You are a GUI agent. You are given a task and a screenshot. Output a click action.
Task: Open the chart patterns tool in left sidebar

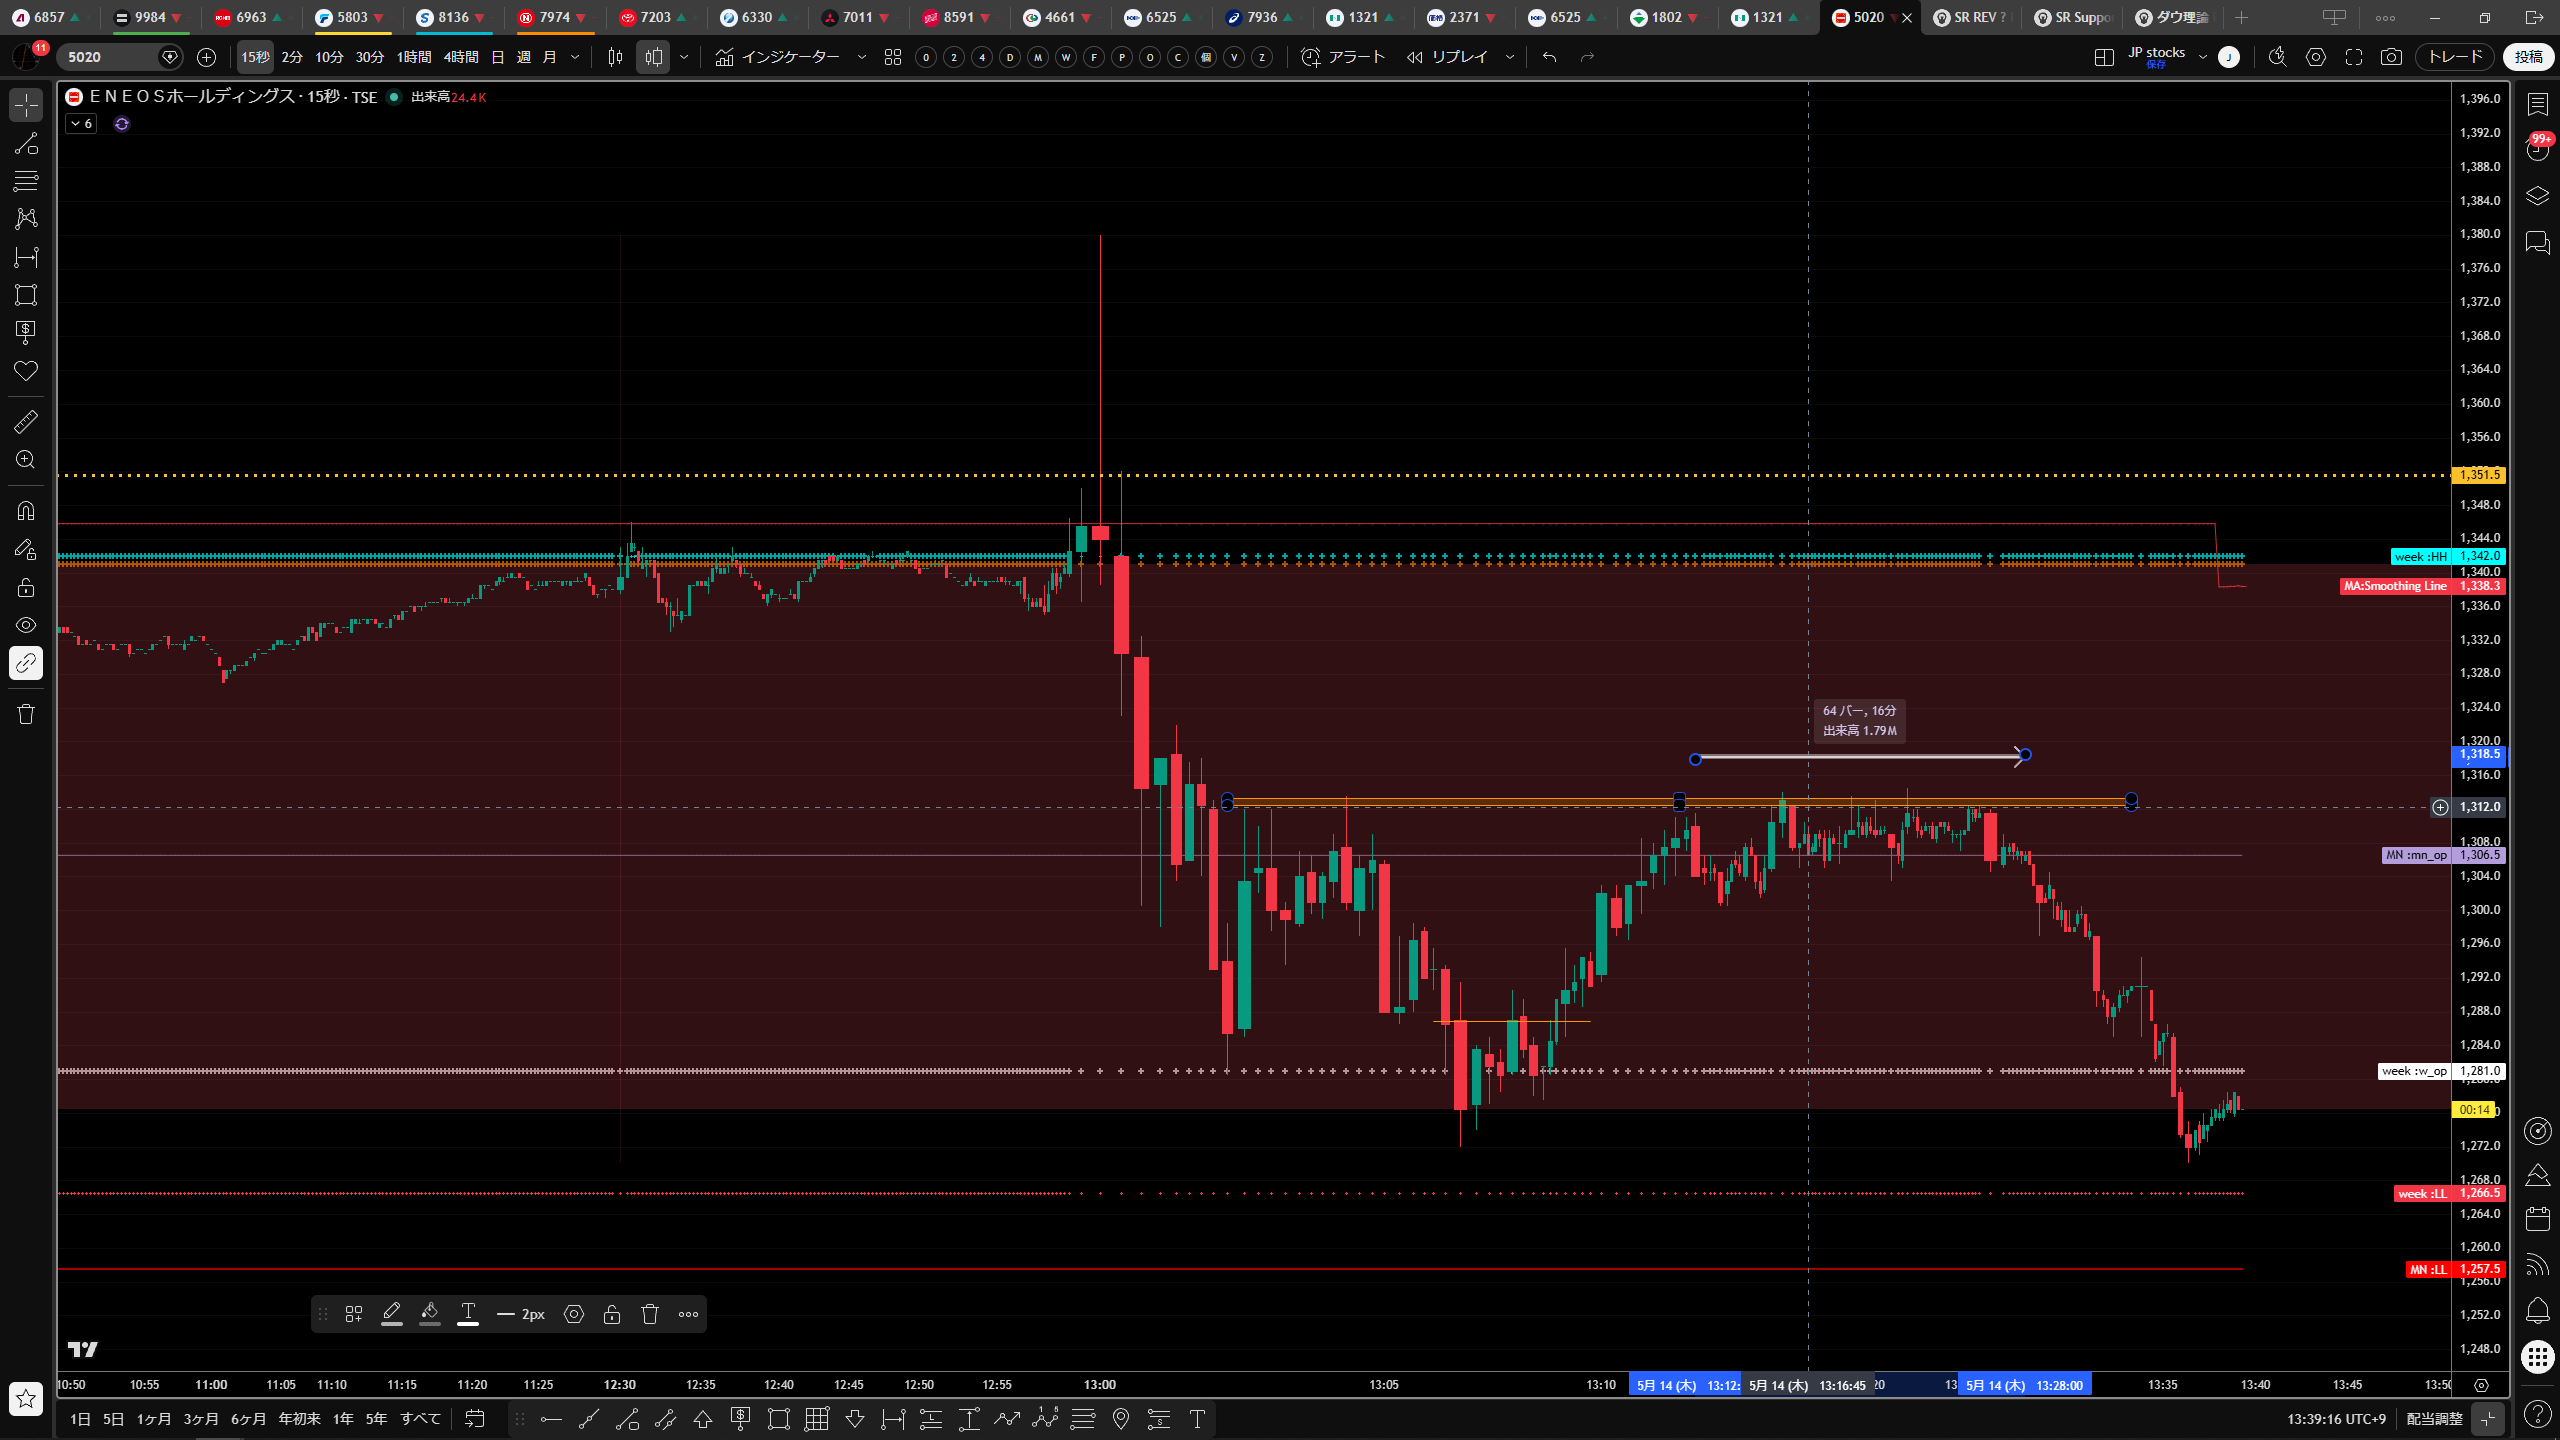point(26,218)
